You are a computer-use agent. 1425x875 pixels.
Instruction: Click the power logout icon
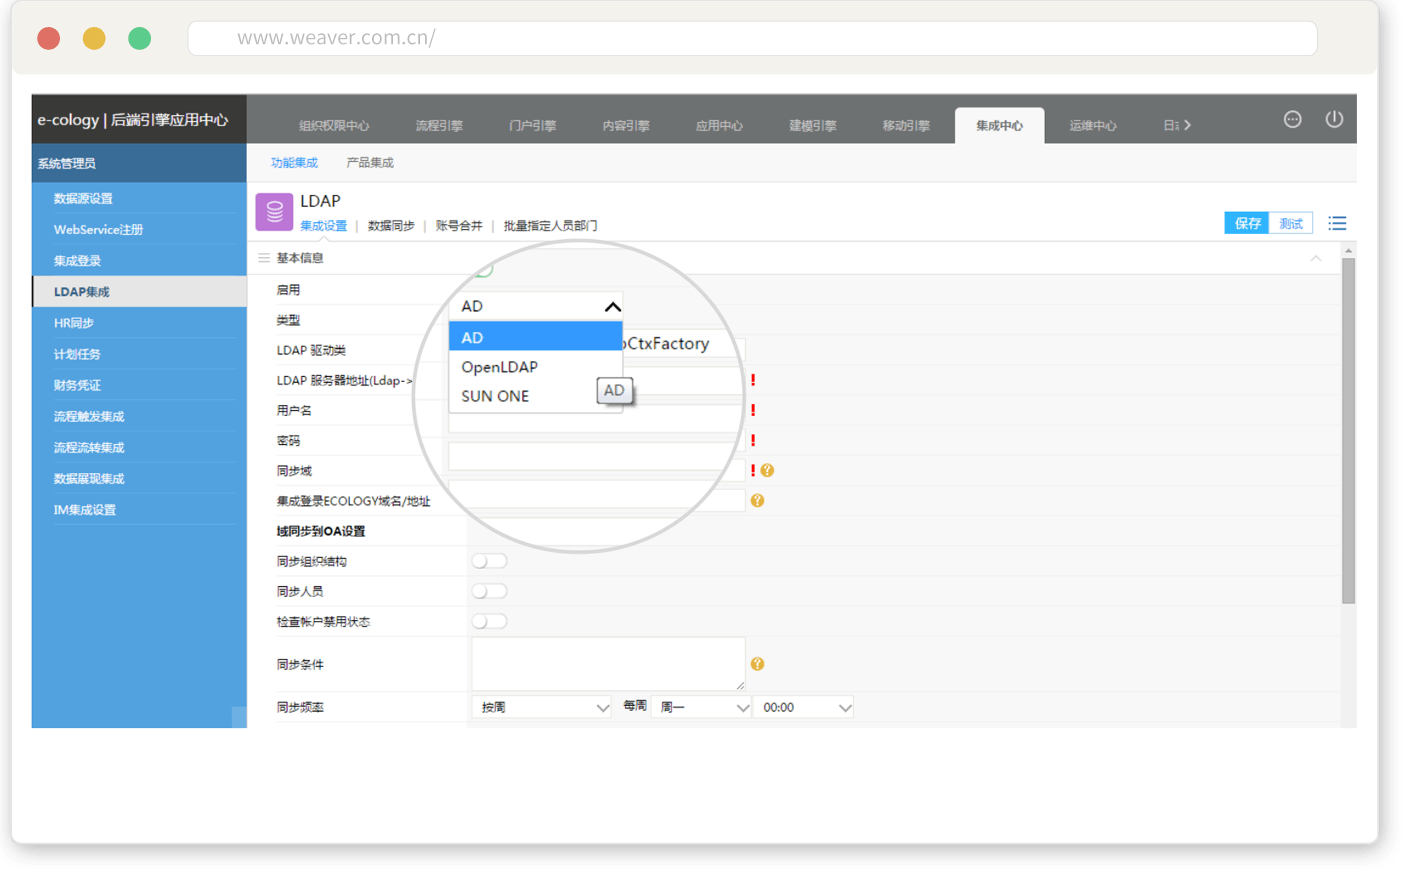pyautogui.click(x=1334, y=119)
